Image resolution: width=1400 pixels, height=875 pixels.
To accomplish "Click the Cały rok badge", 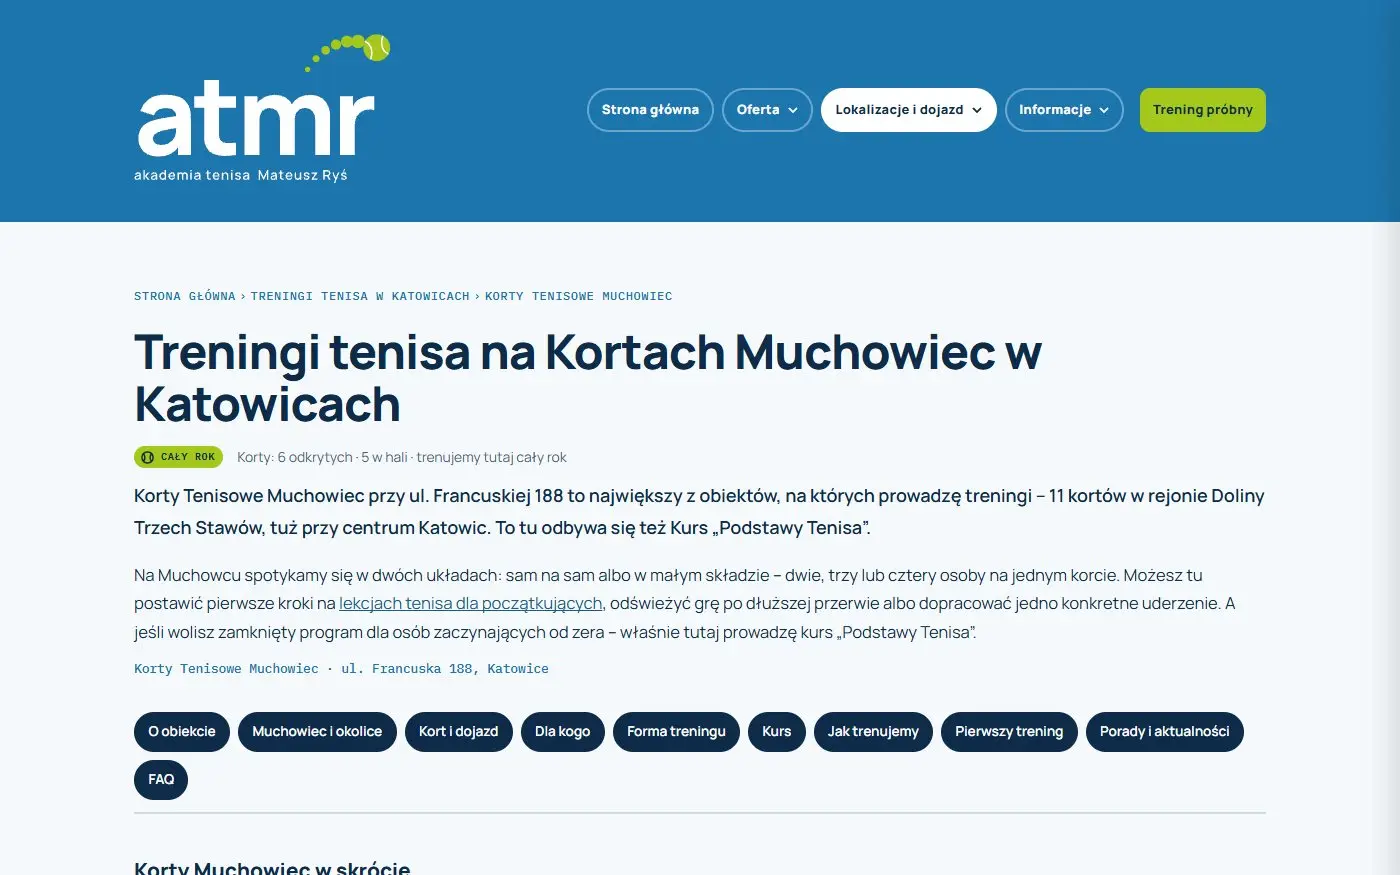I will coord(179,457).
